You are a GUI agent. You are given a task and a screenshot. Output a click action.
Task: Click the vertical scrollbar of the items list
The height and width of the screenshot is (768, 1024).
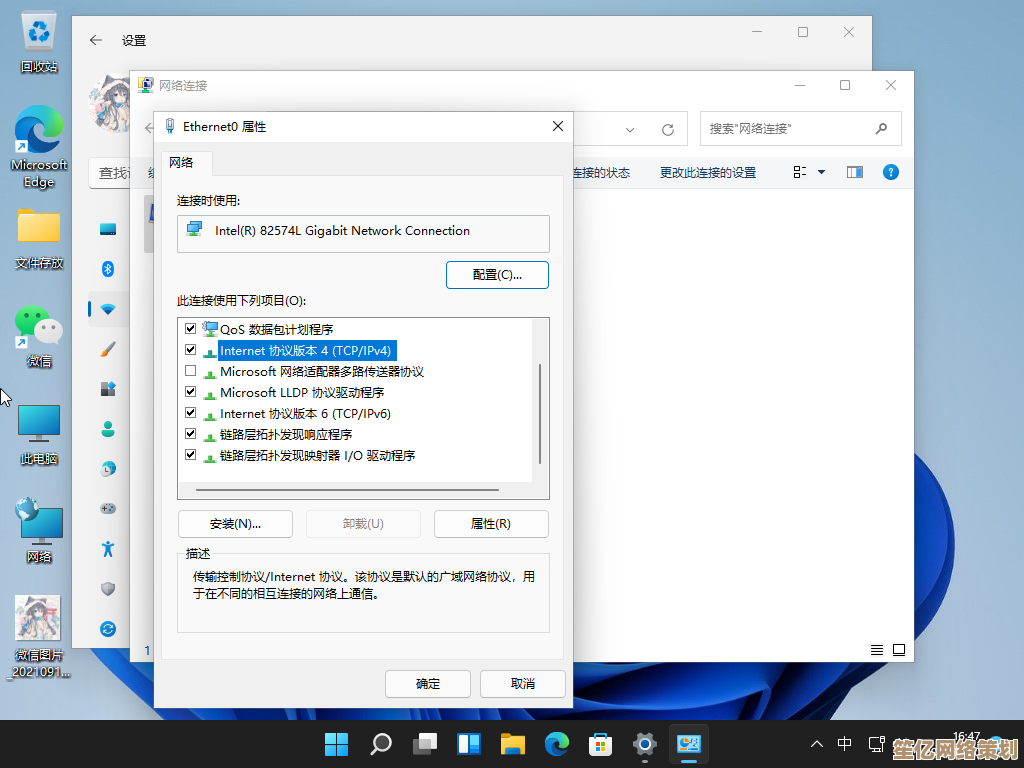click(x=540, y=412)
